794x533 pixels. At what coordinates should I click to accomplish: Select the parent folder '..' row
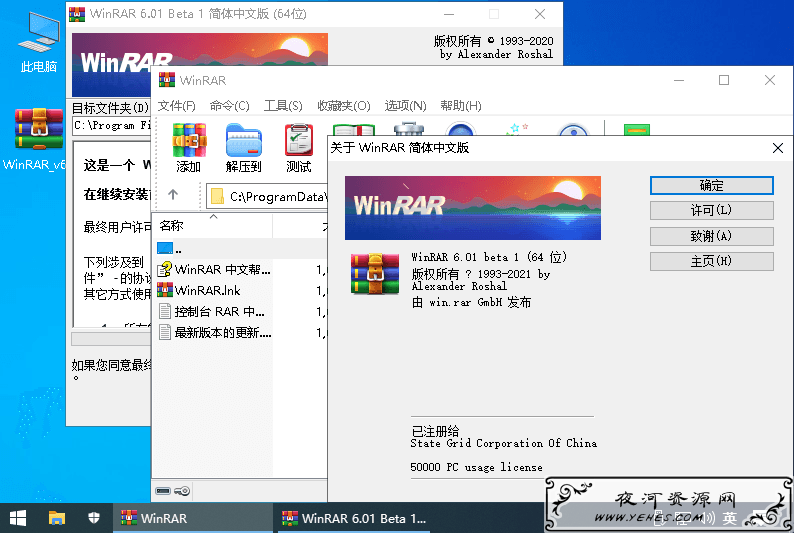(x=240, y=249)
